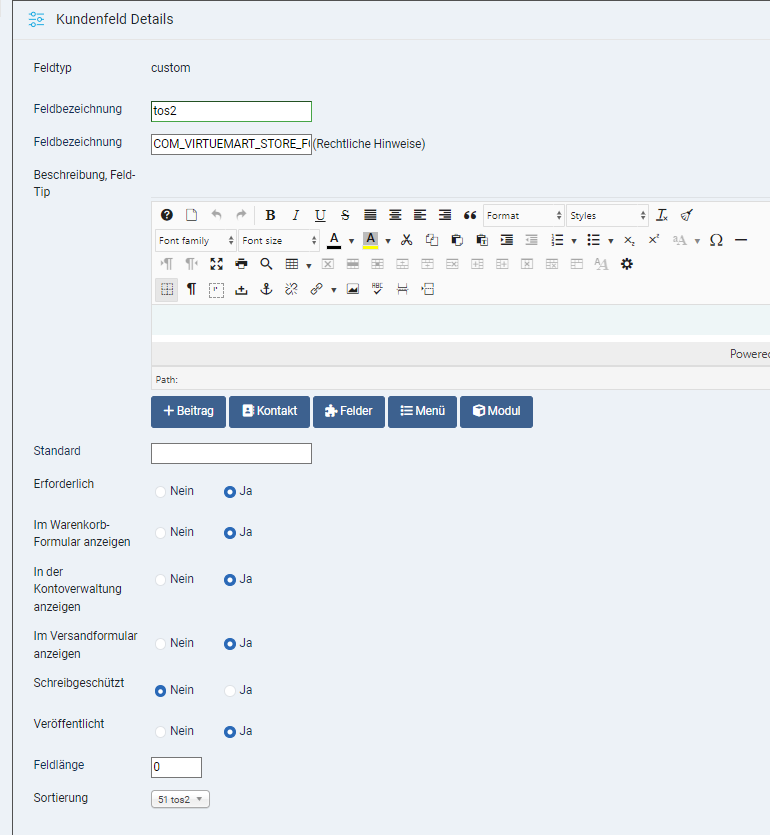Open the editor help icon
The width and height of the screenshot is (770, 835).
167,215
